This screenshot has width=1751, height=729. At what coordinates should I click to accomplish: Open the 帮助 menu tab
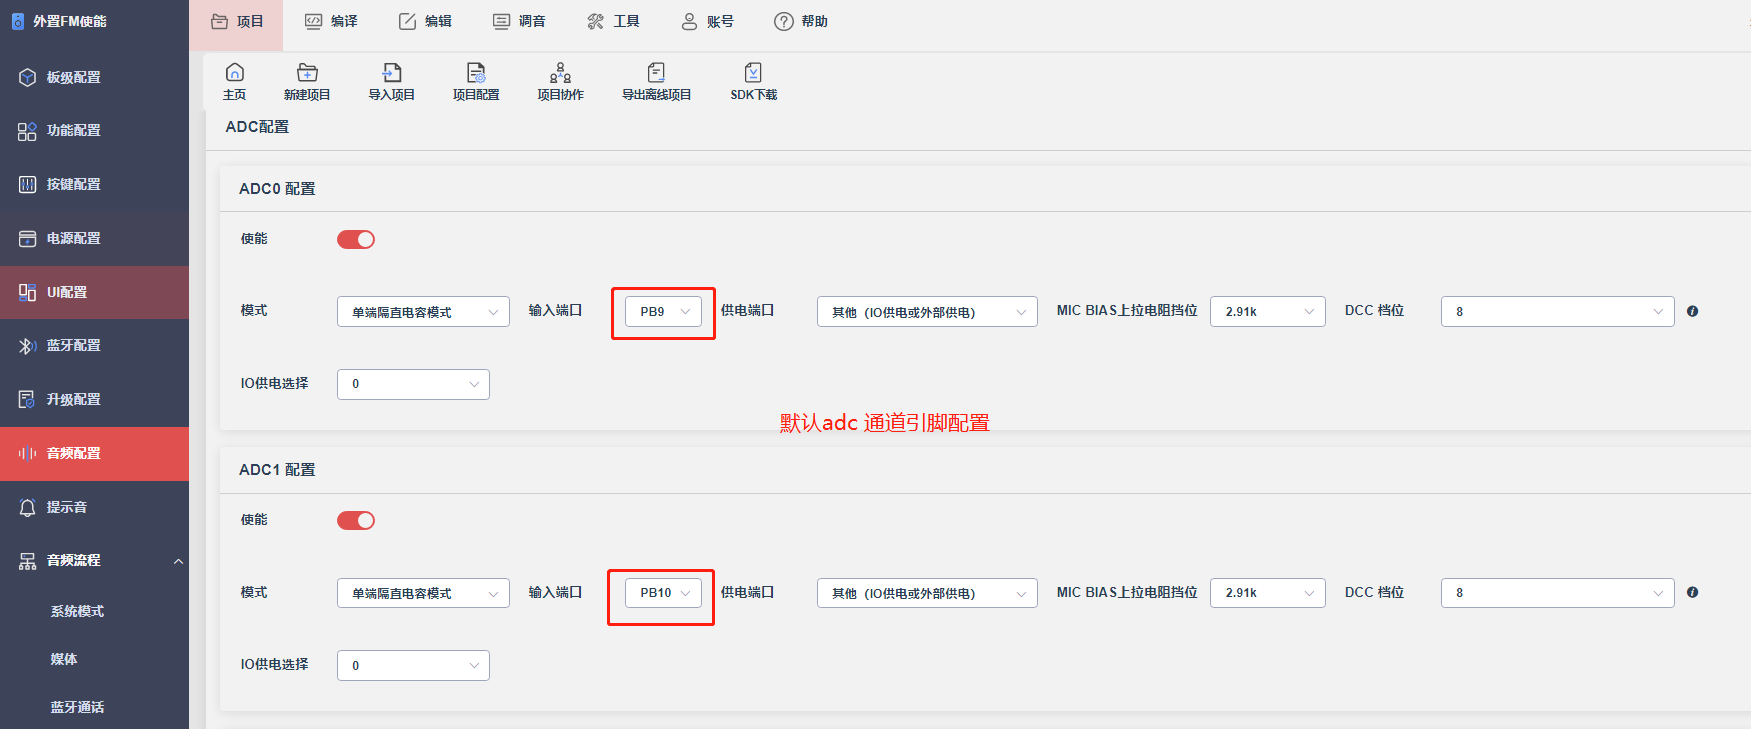[x=801, y=21]
